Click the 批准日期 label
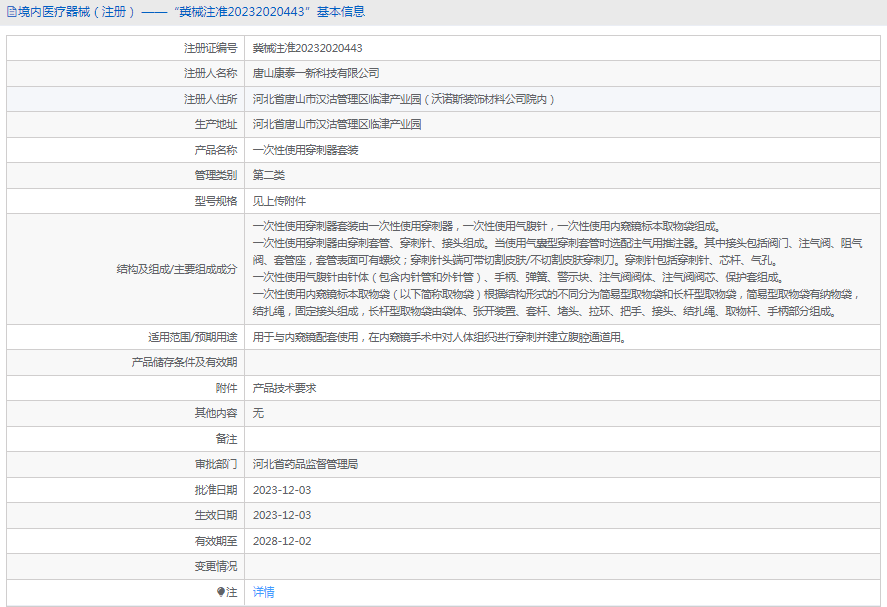Screen dimensions: 887x607 pos(216,490)
